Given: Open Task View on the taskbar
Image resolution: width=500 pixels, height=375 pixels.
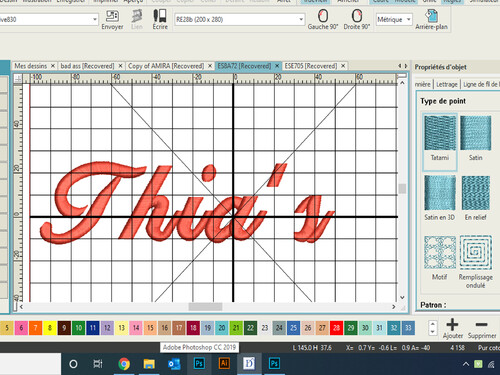Looking at the screenshot, I should click(98, 364).
